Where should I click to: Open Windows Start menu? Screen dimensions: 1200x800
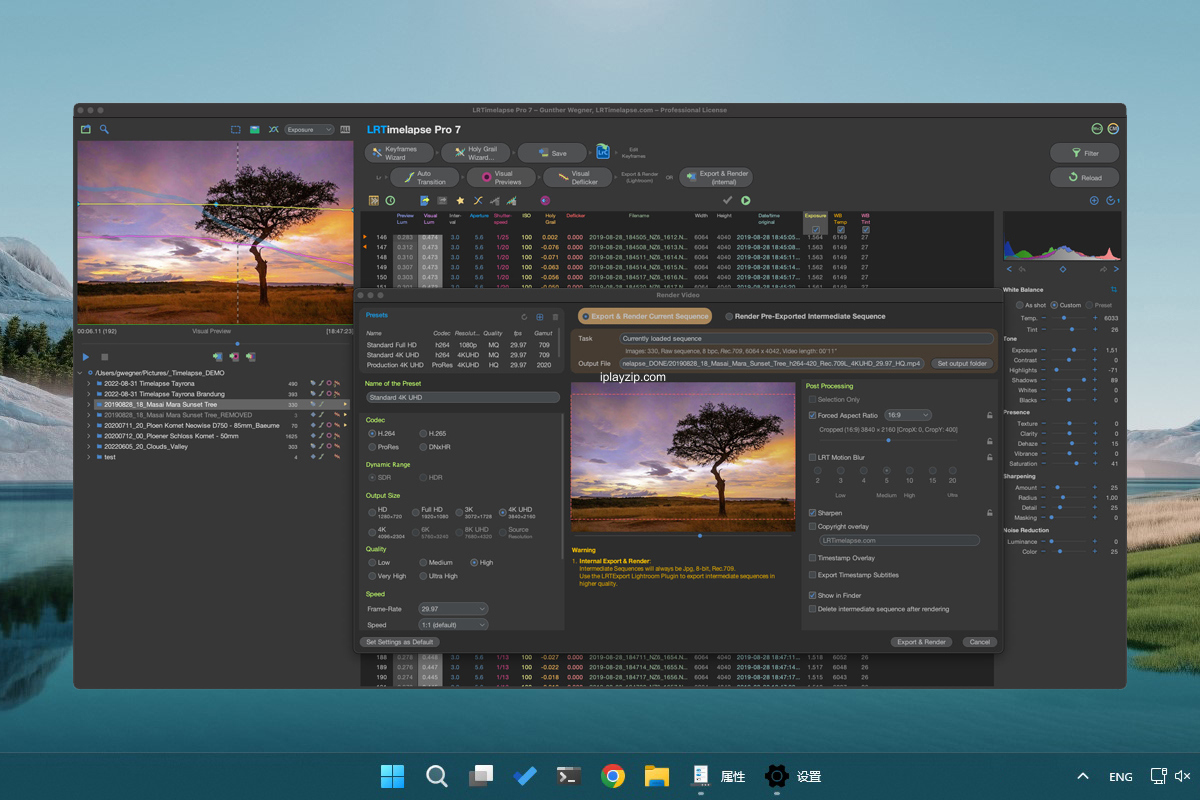(393, 776)
